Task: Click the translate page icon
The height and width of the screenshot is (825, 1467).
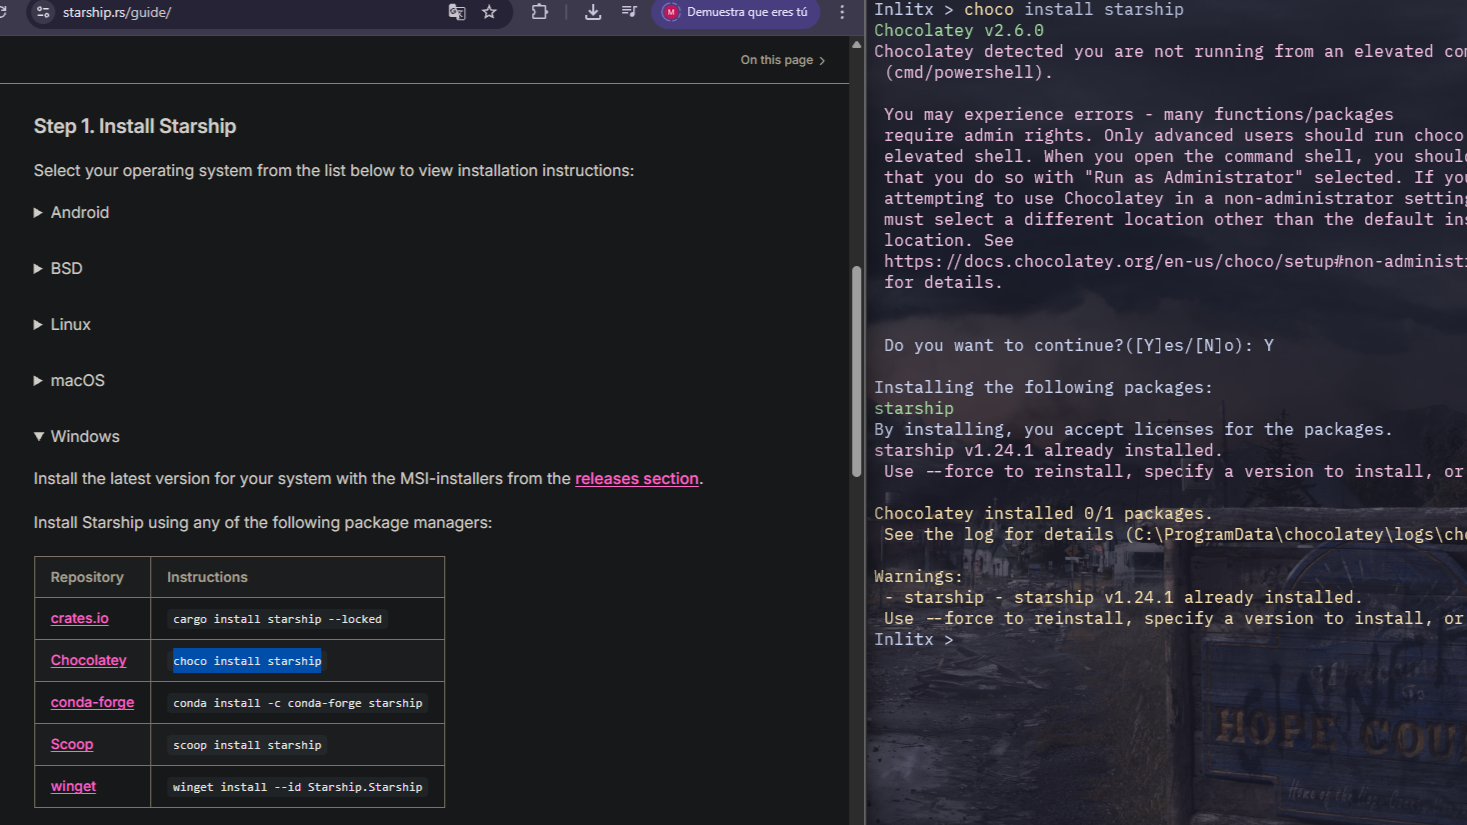Action: (x=457, y=12)
